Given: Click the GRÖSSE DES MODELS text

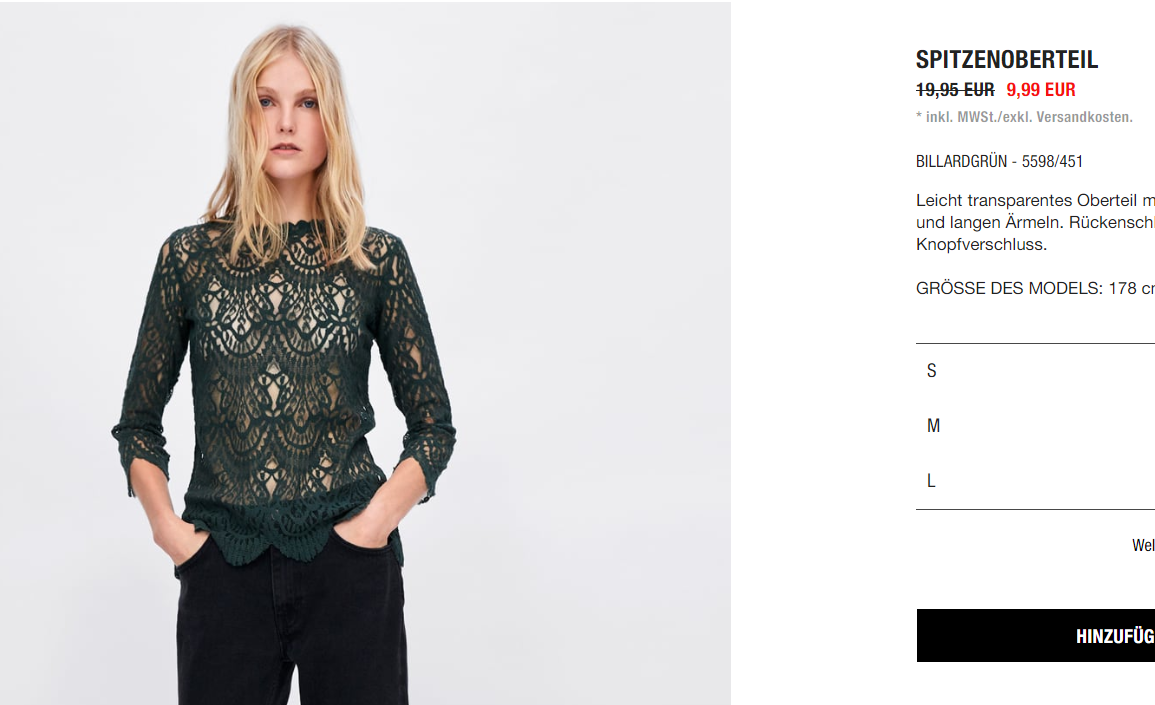Looking at the screenshot, I should point(1009,289).
